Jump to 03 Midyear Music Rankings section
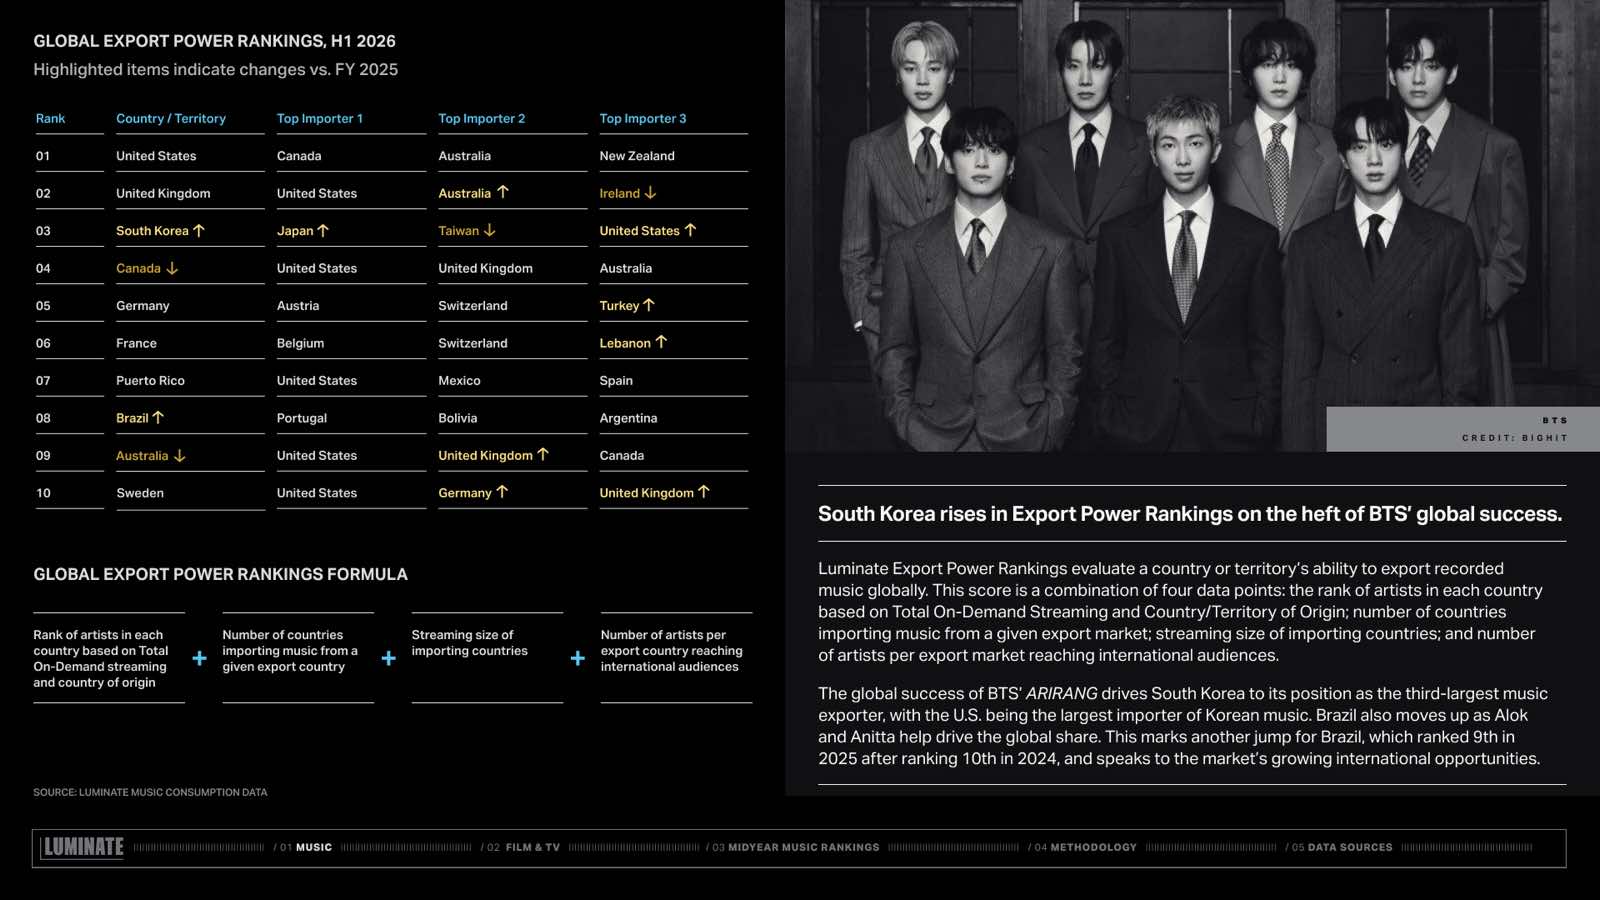 [793, 847]
